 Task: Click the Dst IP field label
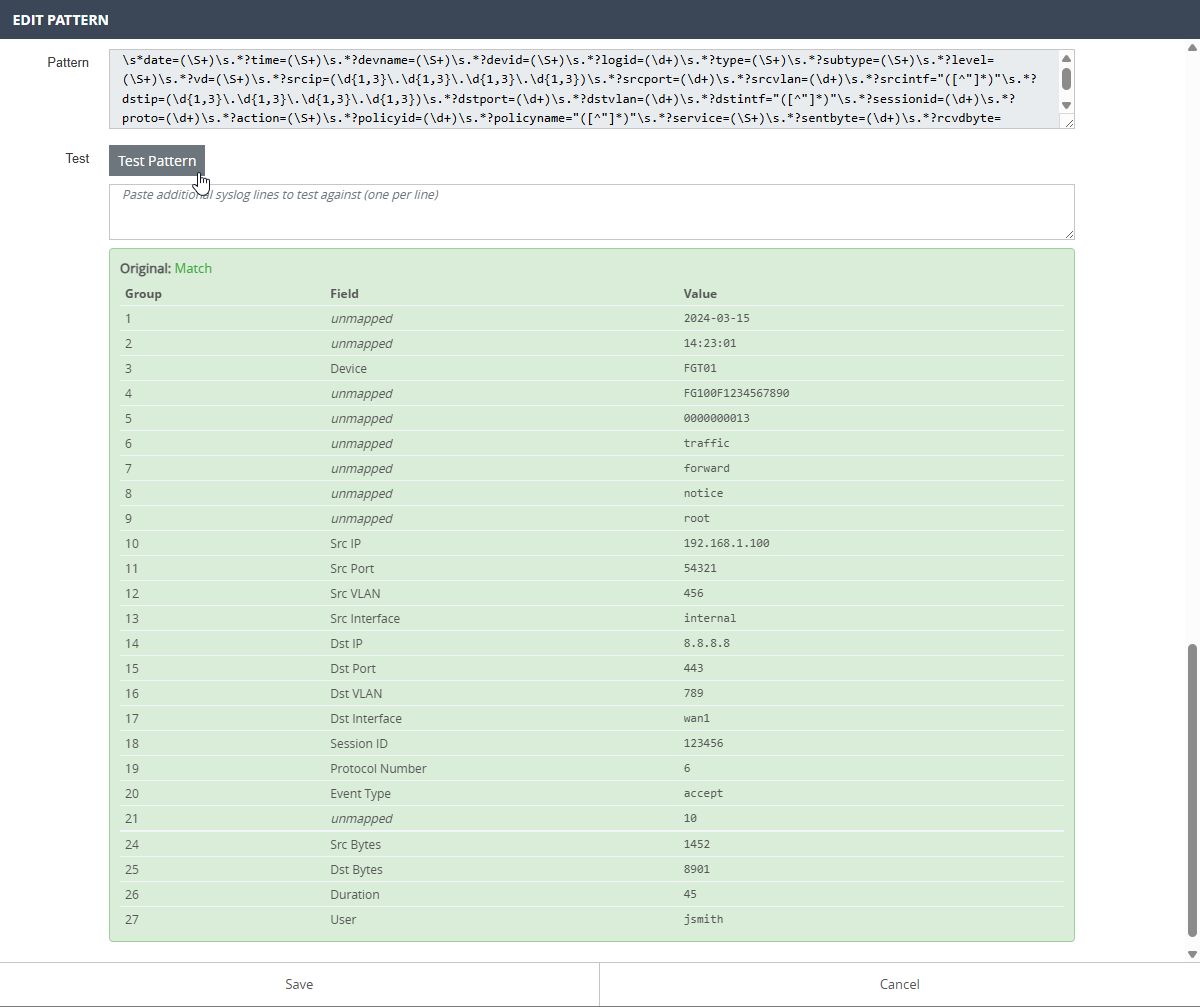tap(346, 643)
